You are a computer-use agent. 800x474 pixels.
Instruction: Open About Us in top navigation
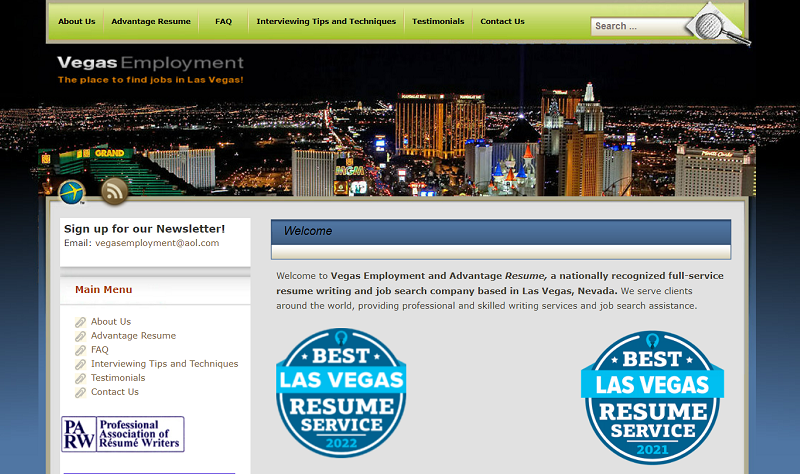tap(77, 21)
